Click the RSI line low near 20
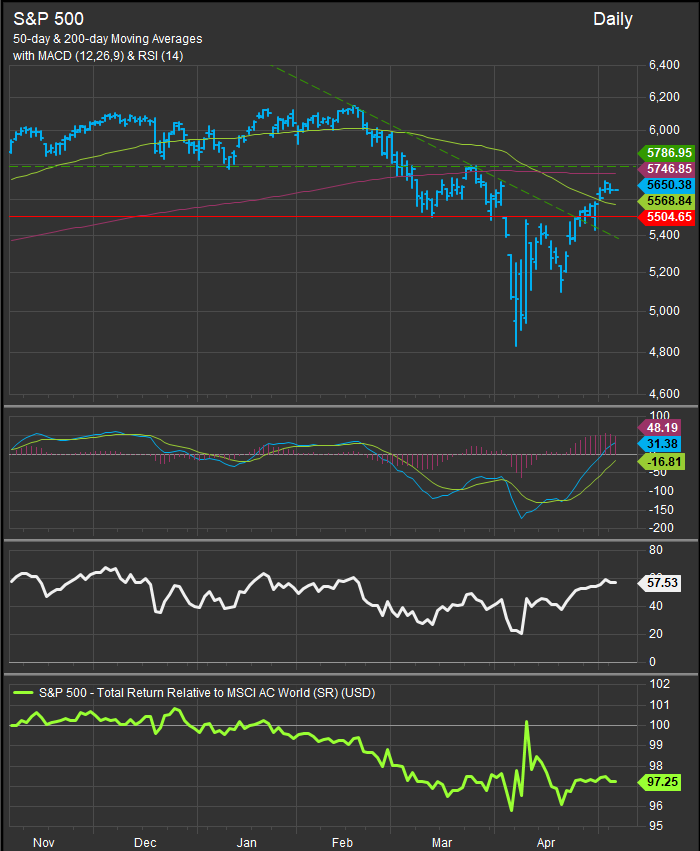The height and width of the screenshot is (851, 700). [x=521, y=633]
